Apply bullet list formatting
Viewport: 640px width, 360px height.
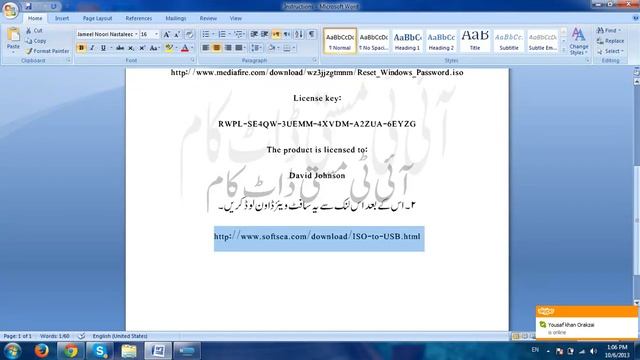(206, 34)
